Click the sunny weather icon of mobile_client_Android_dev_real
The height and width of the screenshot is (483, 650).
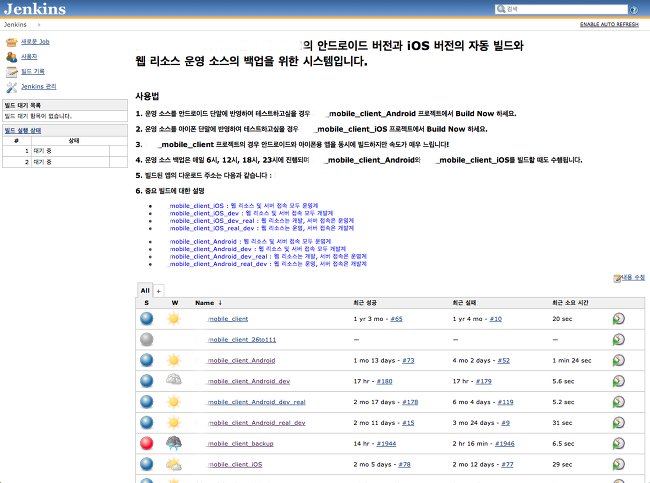click(174, 401)
